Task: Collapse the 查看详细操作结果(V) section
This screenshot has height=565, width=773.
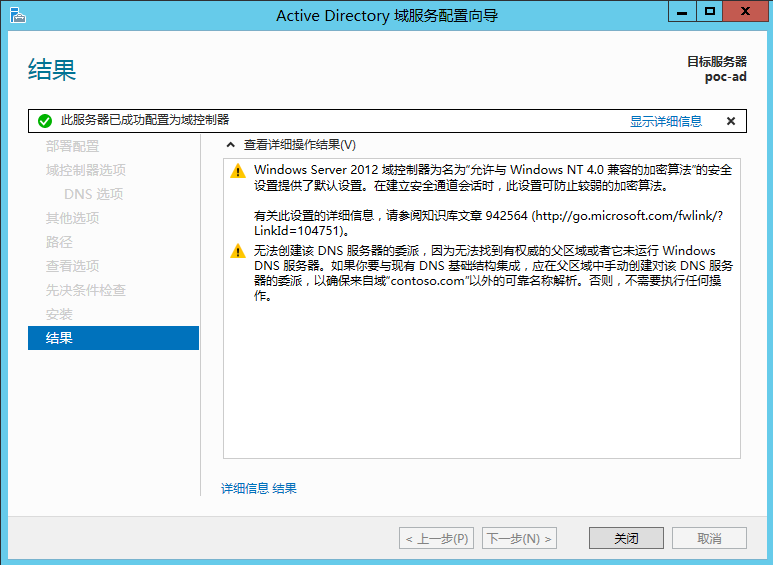Action: click(x=230, y=145)
